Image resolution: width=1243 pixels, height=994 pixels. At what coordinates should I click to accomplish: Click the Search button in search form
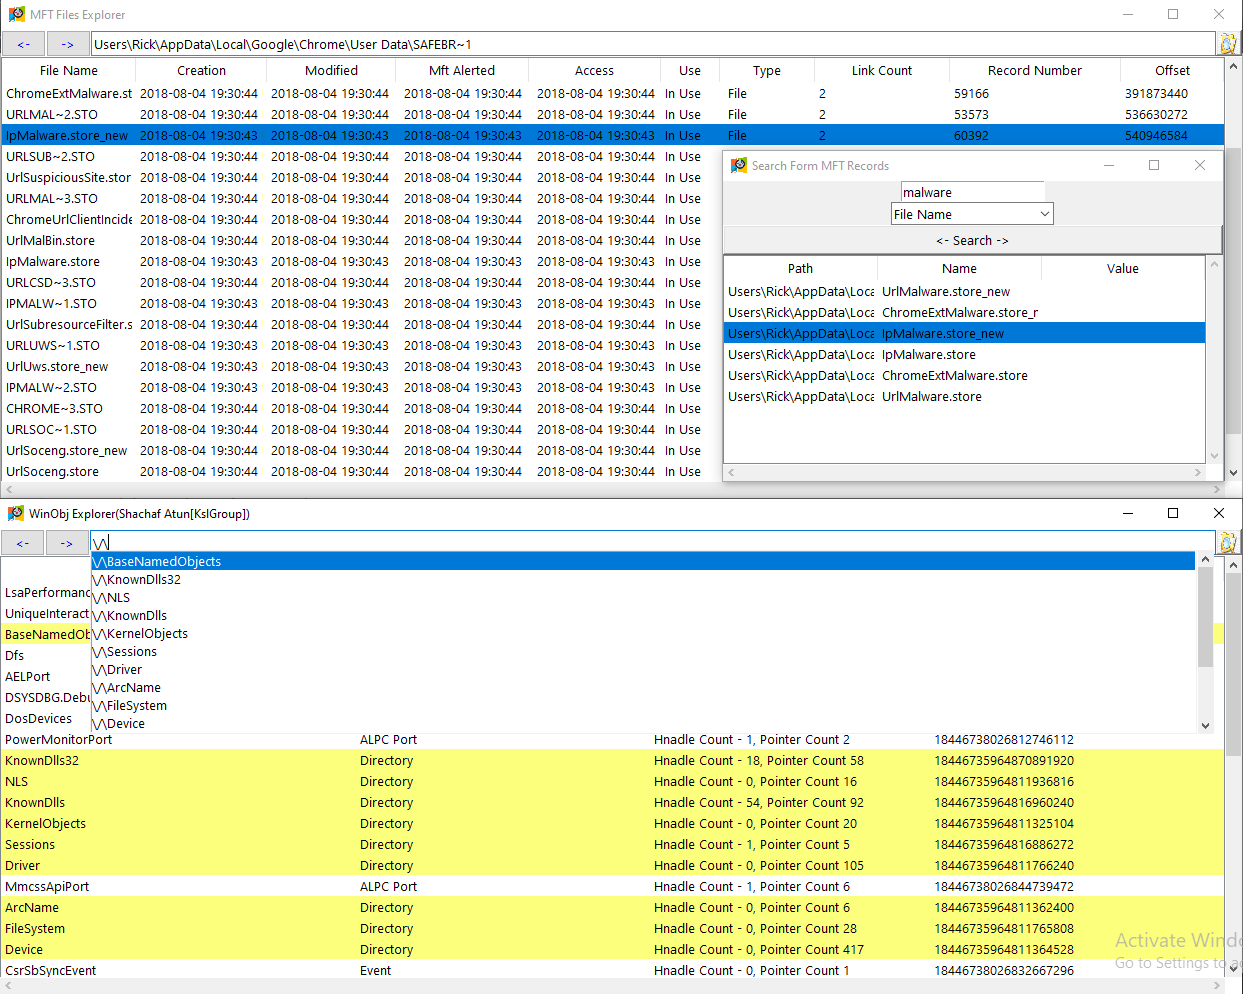click(x=972, y=241)
